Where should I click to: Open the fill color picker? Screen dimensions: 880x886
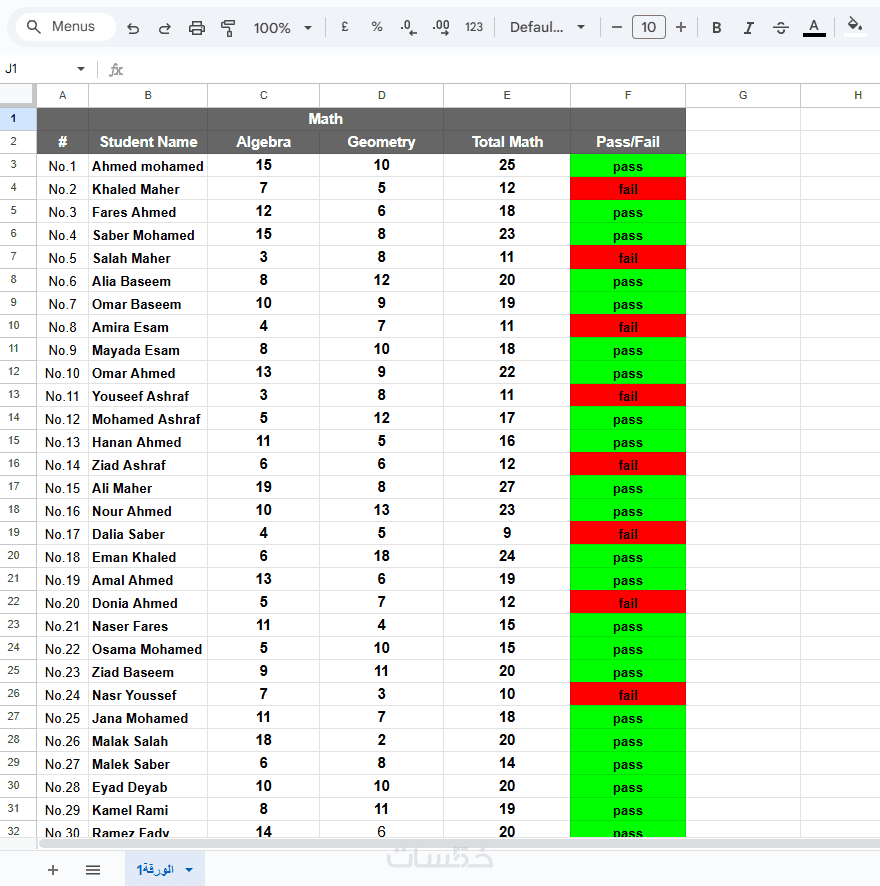click(x=855, y=26)
